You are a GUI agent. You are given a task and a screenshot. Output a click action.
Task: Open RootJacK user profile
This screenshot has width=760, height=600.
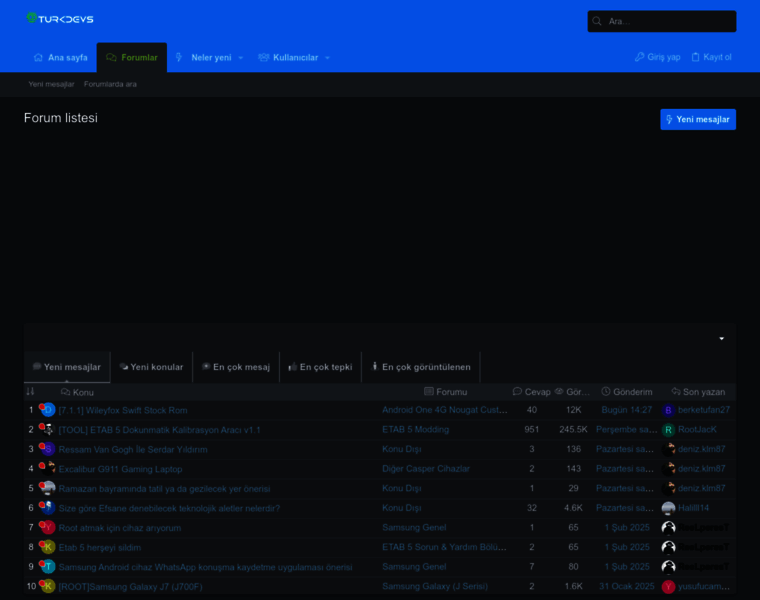coord(697,429)
